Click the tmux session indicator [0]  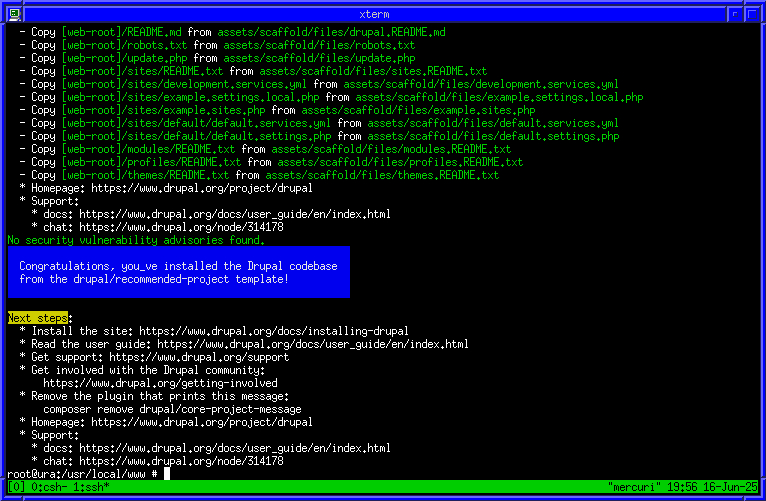(x=16, y=487)
